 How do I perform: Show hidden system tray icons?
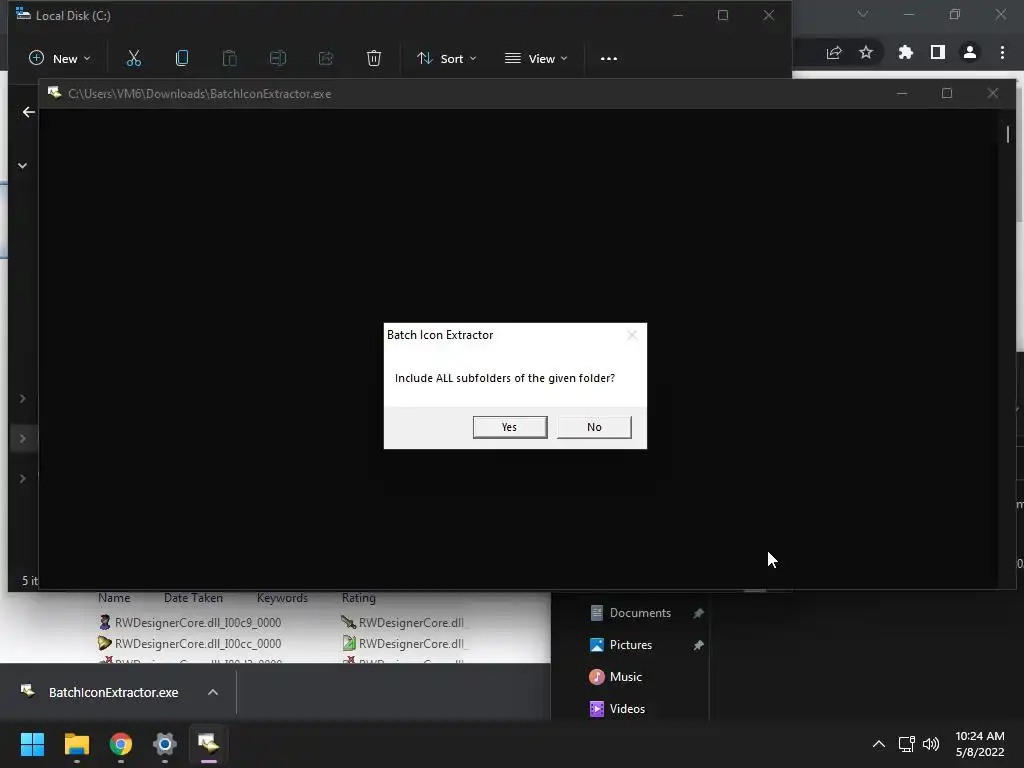(x=879, y=744)
